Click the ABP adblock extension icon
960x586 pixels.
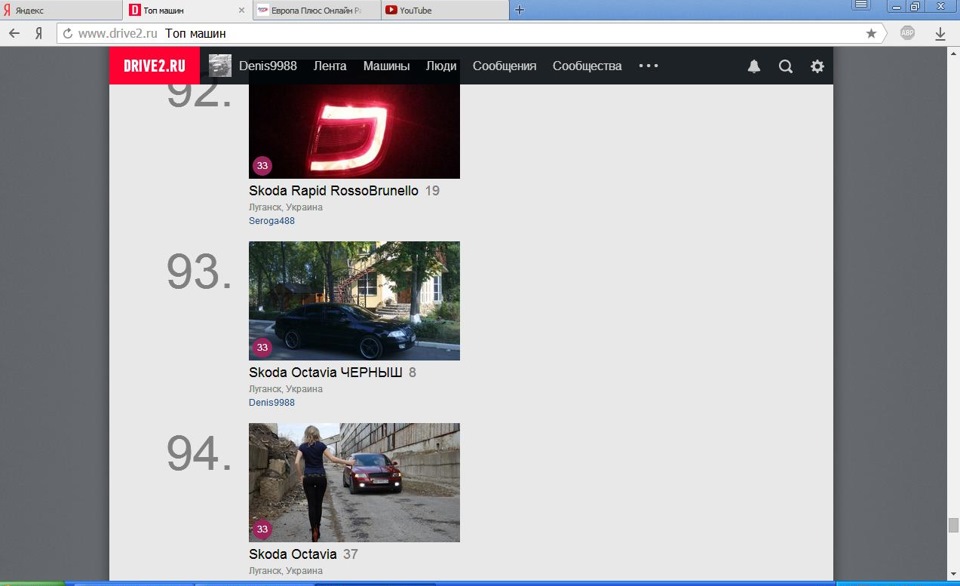point(907,33)
